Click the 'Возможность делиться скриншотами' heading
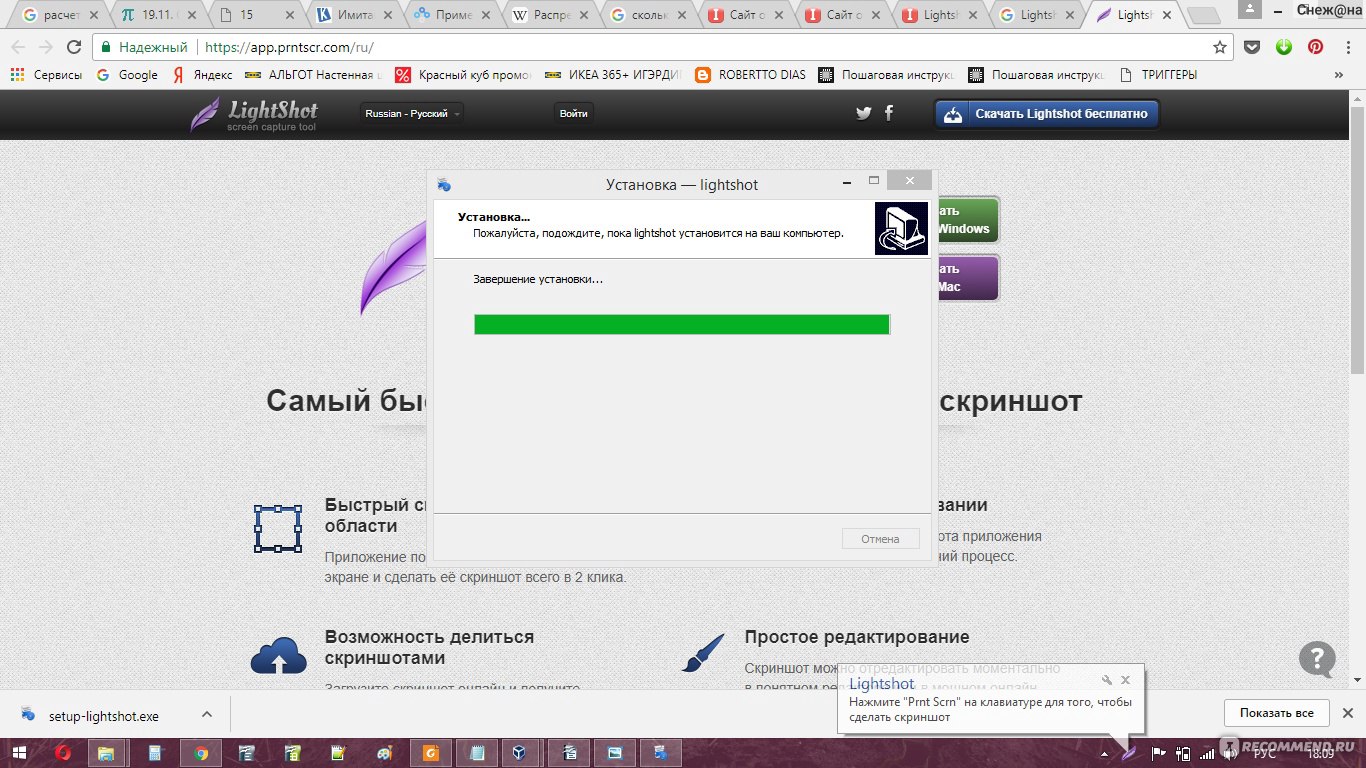 429,647
